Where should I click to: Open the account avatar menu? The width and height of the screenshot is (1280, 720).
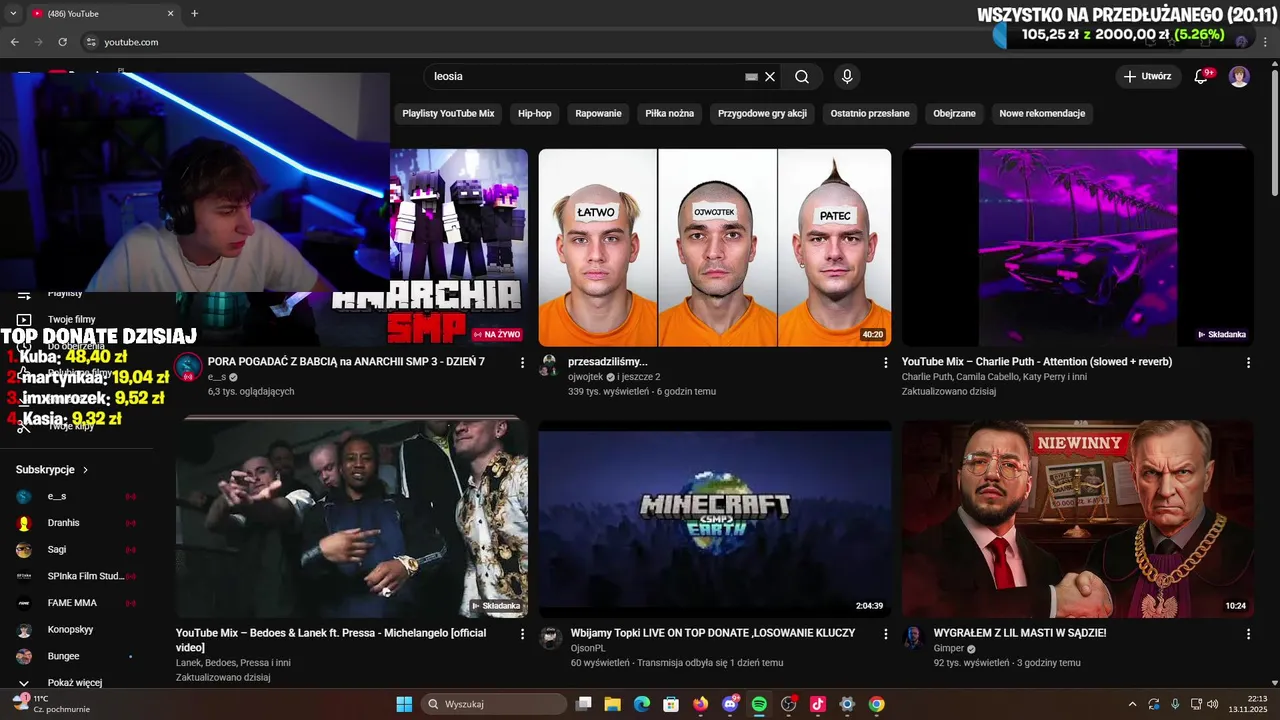(1239, 76)
